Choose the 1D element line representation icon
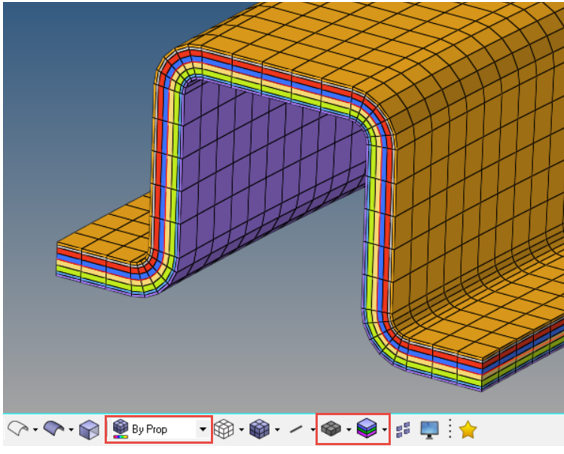This screenshot has width=564, height=454. pyautogui.click(x=296, y=429)
